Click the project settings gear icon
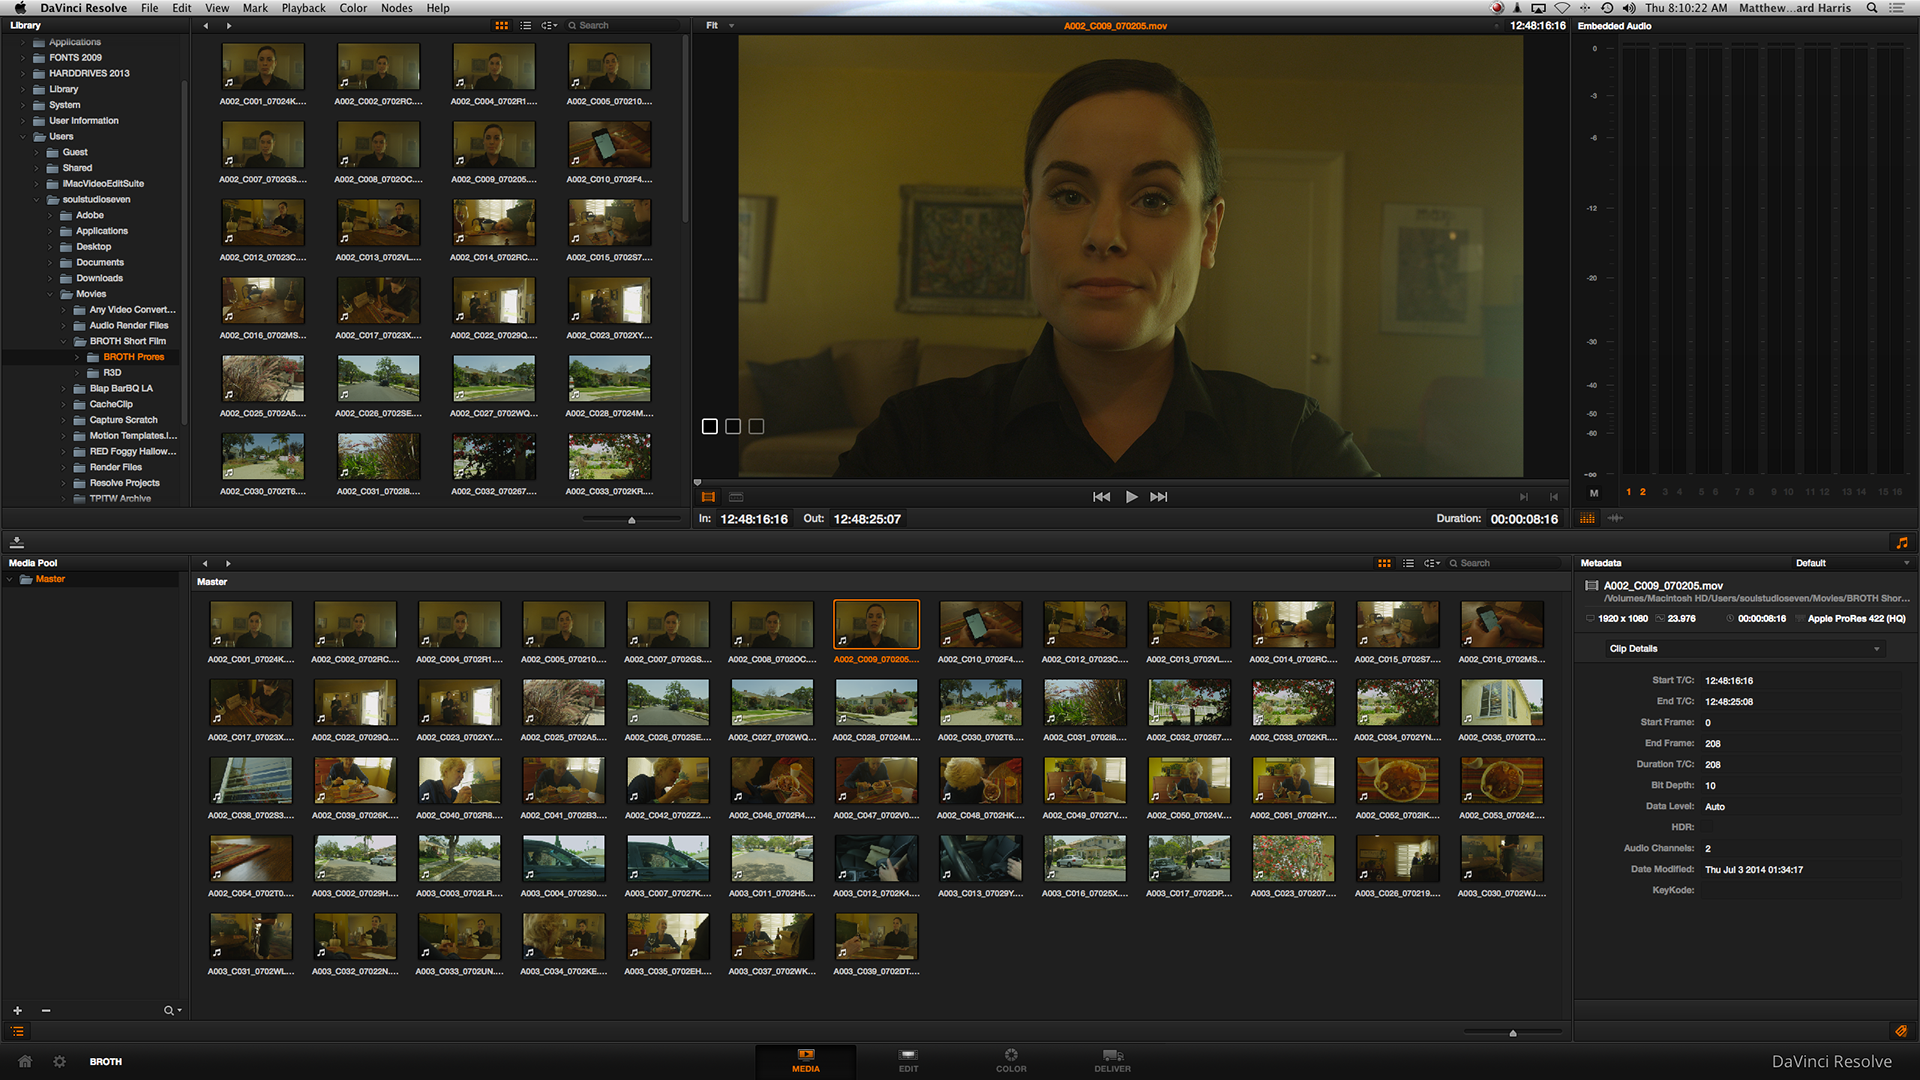The width and height of the screenshot is (1920, 1080). [x=59, y=1062]
